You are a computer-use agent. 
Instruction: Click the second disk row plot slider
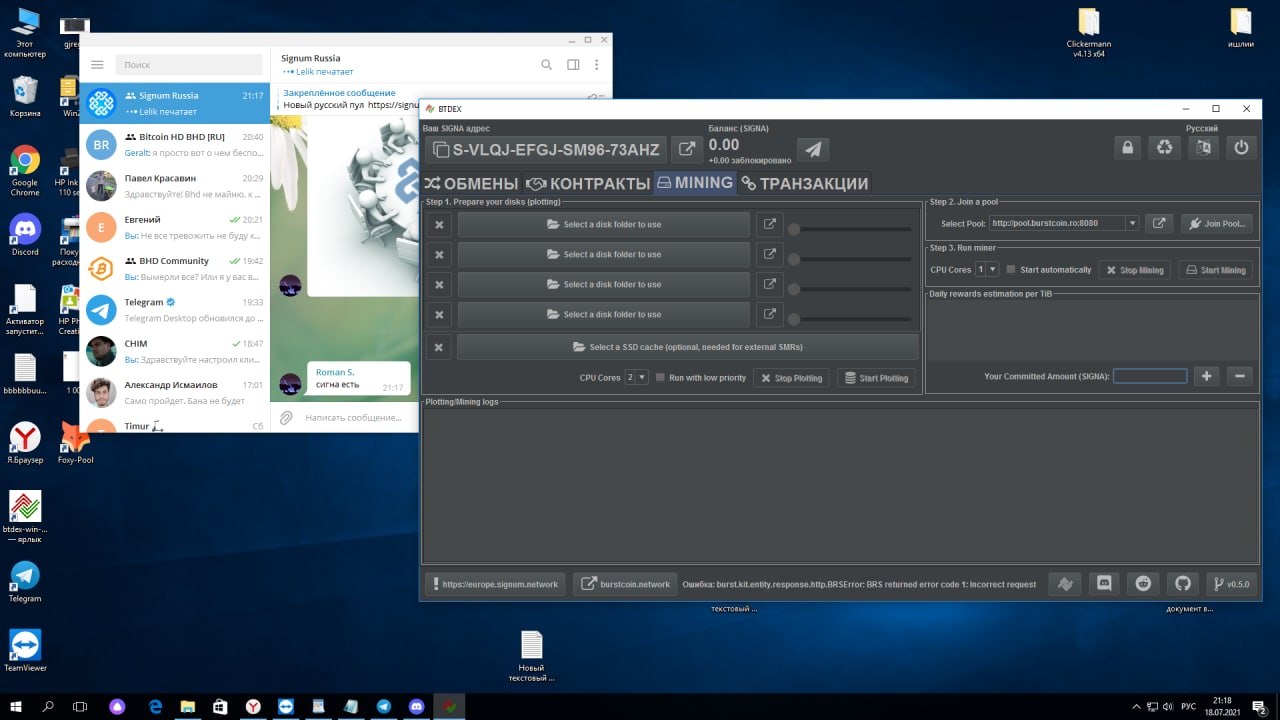point(849,259)
